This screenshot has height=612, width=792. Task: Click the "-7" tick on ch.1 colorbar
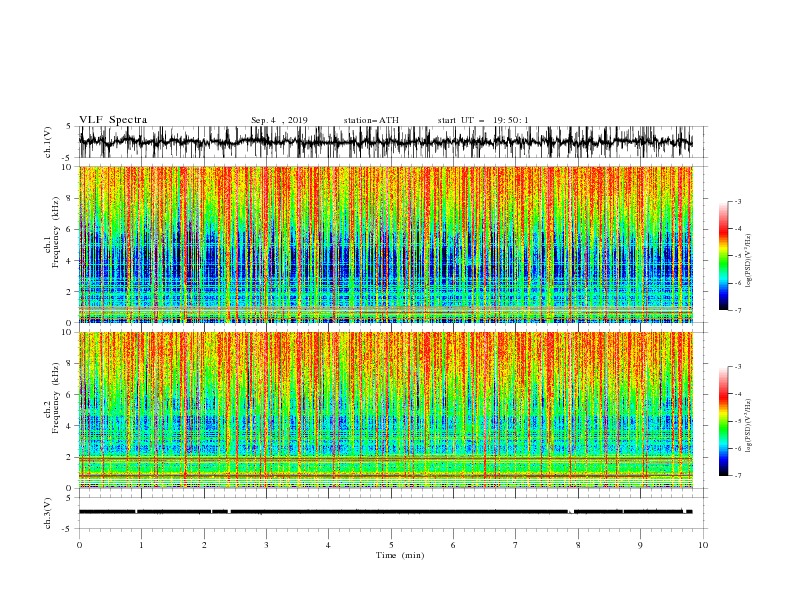tap(738, 310)
